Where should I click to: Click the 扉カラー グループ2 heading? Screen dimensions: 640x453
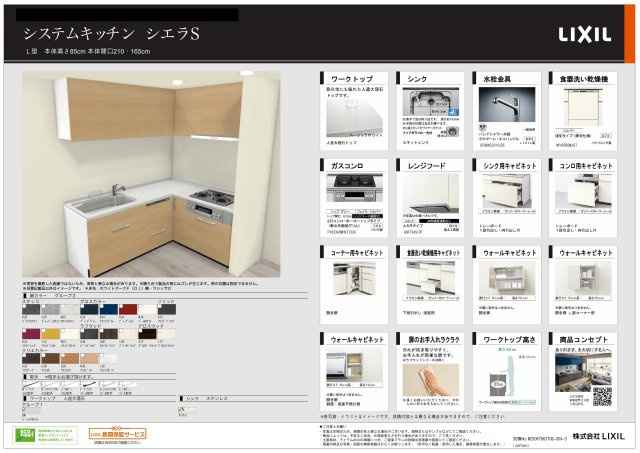pyautogui.click(x=53, y=295)
